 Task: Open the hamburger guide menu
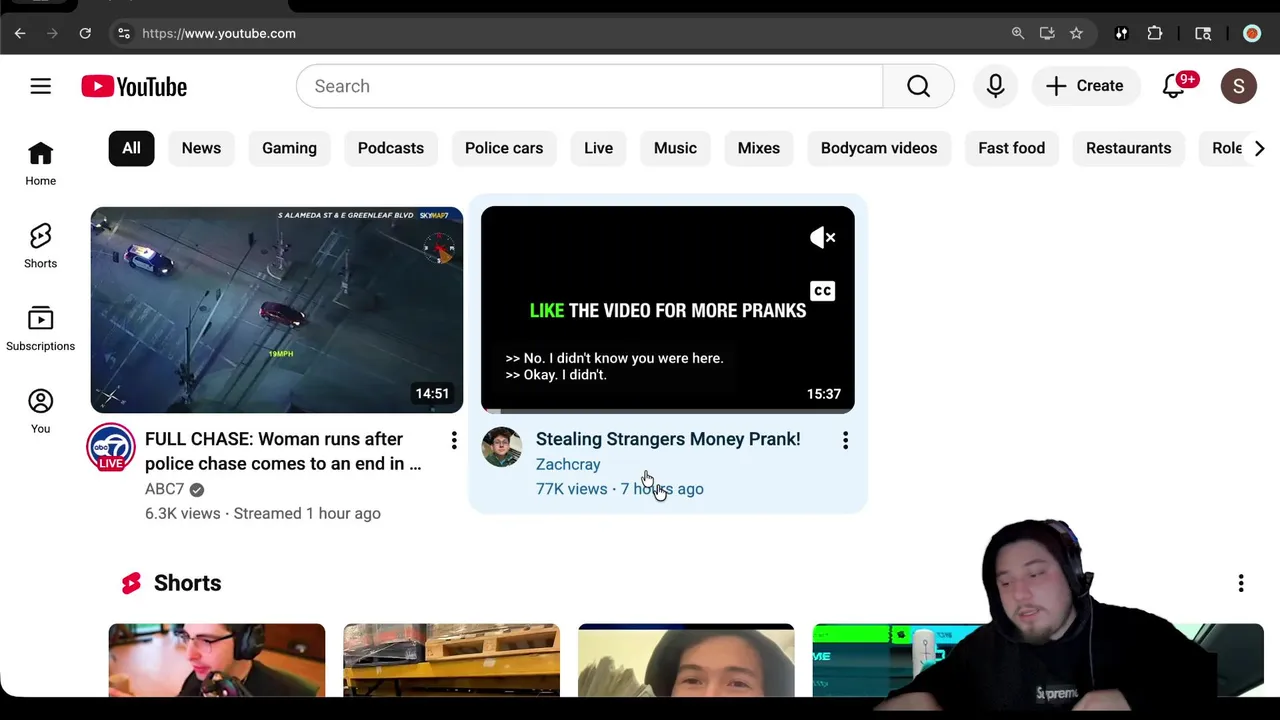(x=40, y=86)
